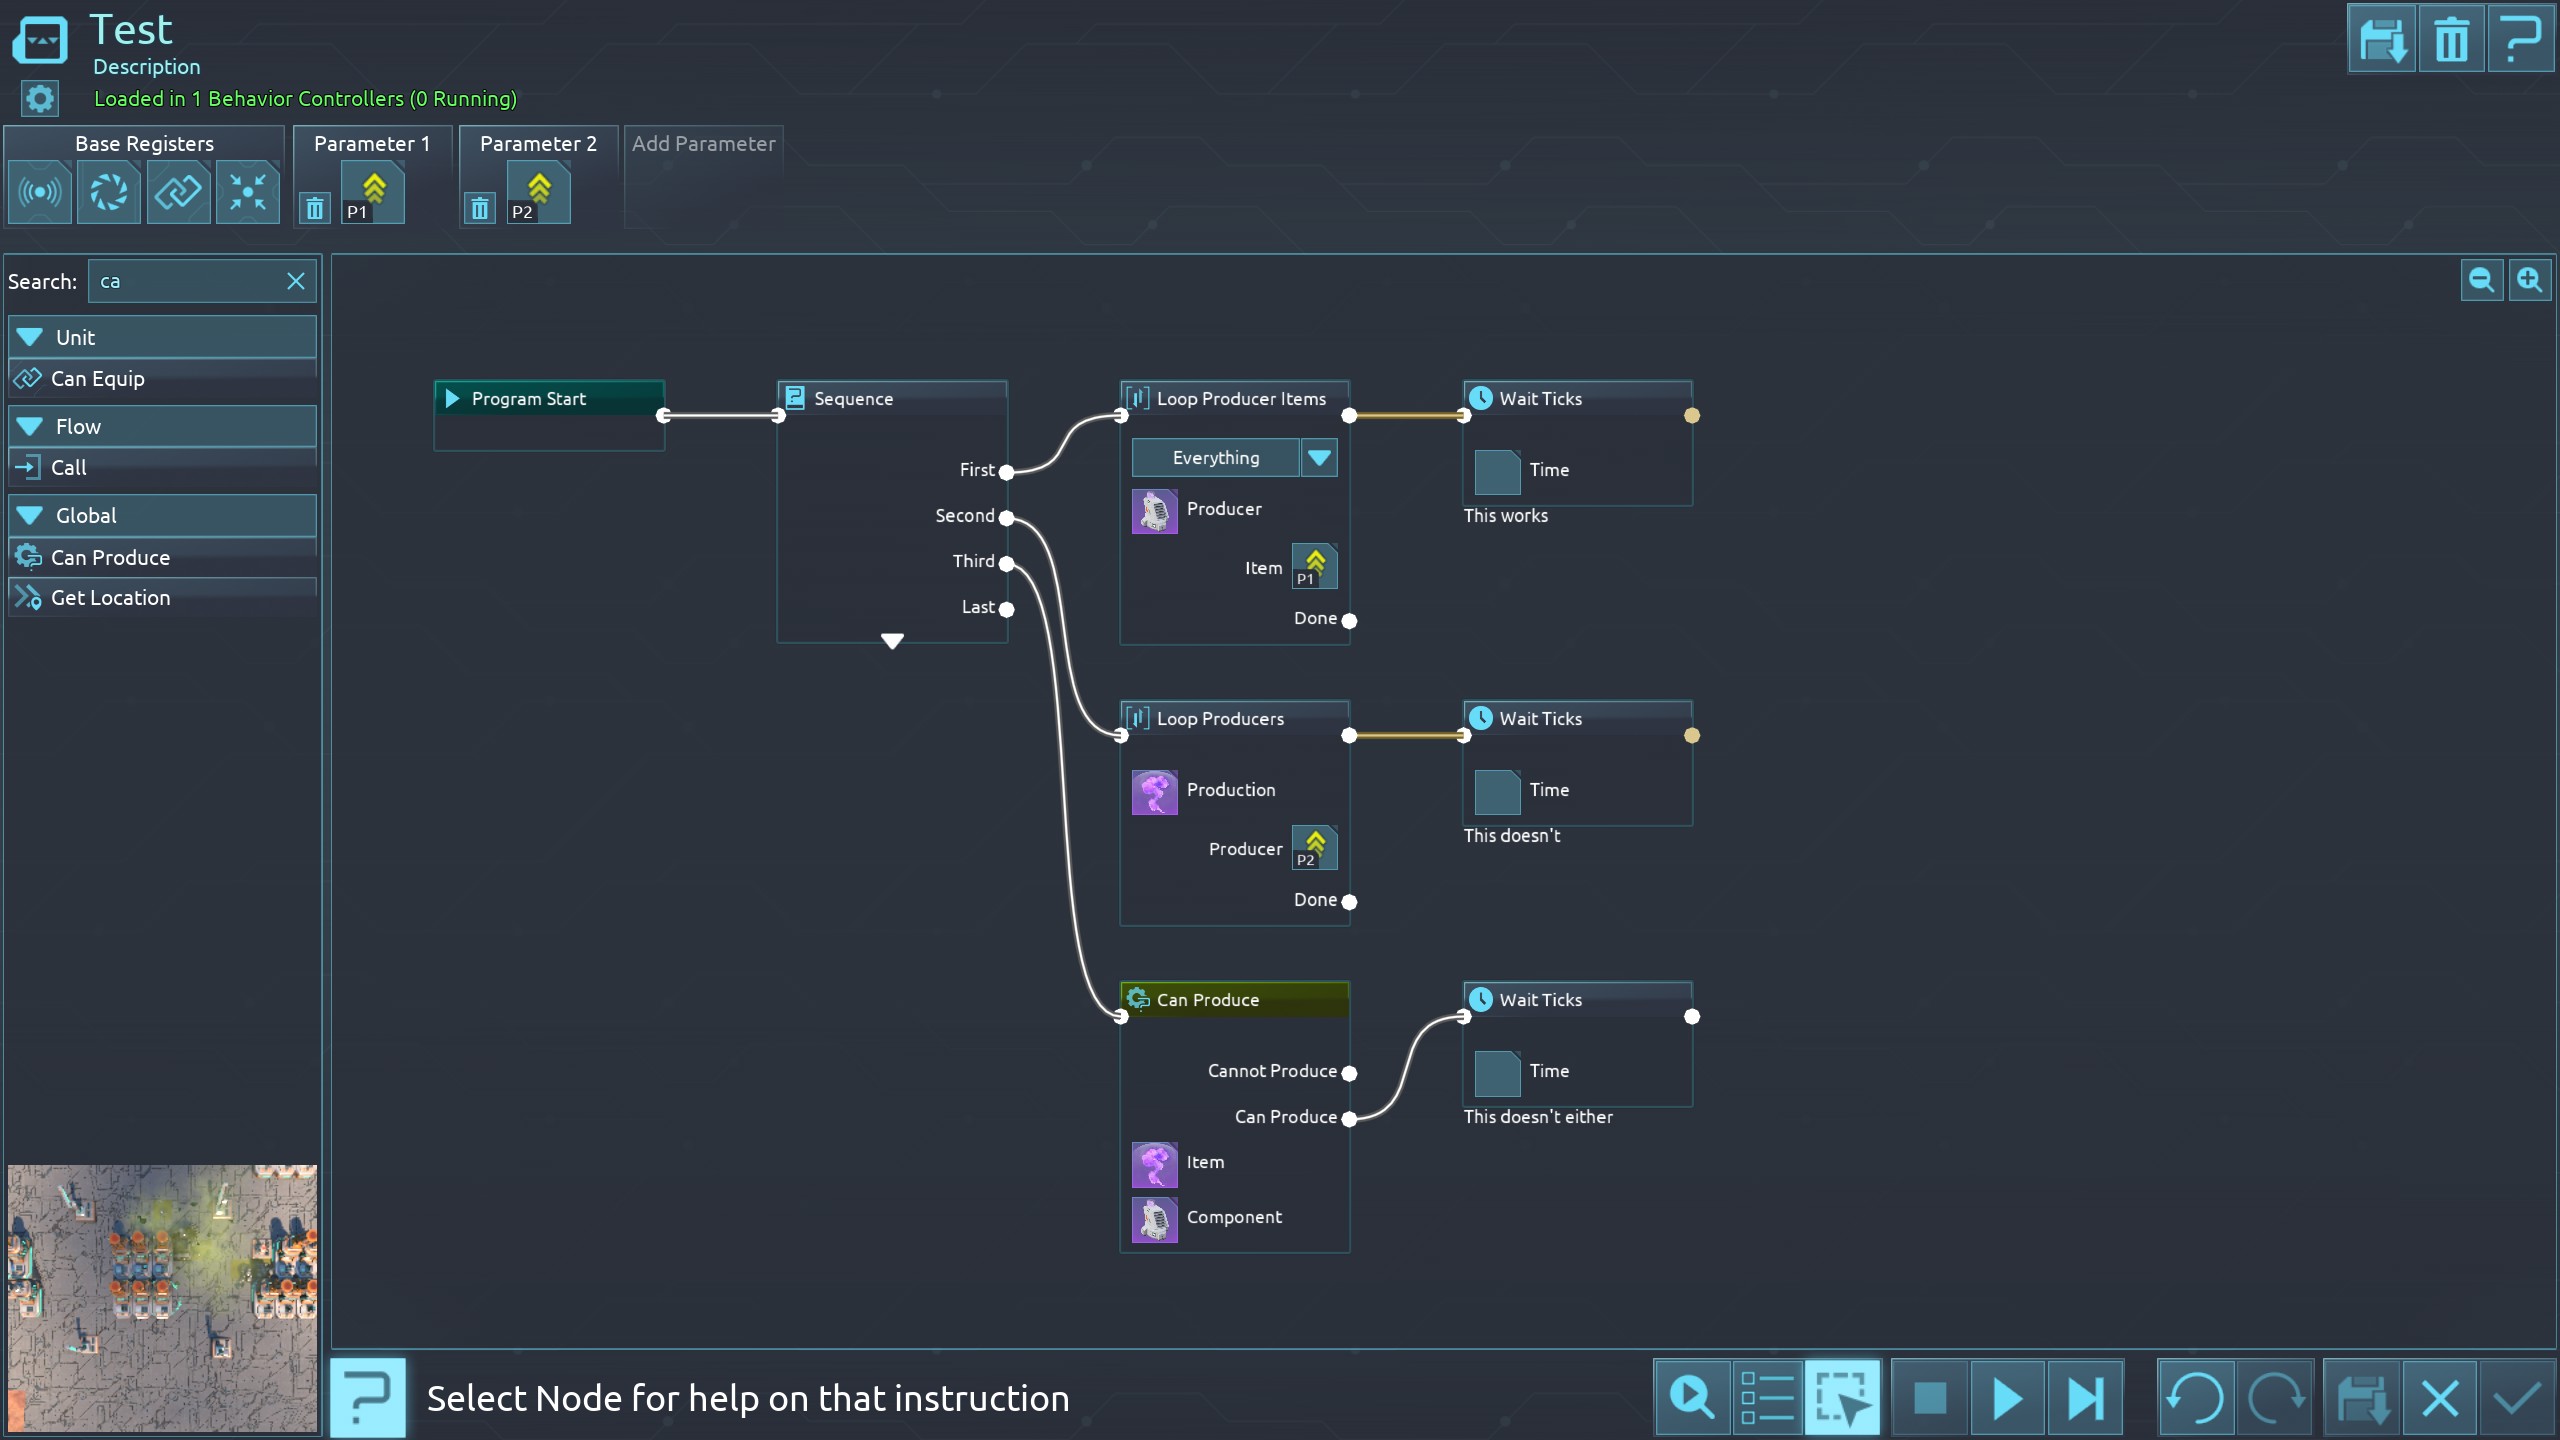Select the Can Produce instruction

pos(110,557)
